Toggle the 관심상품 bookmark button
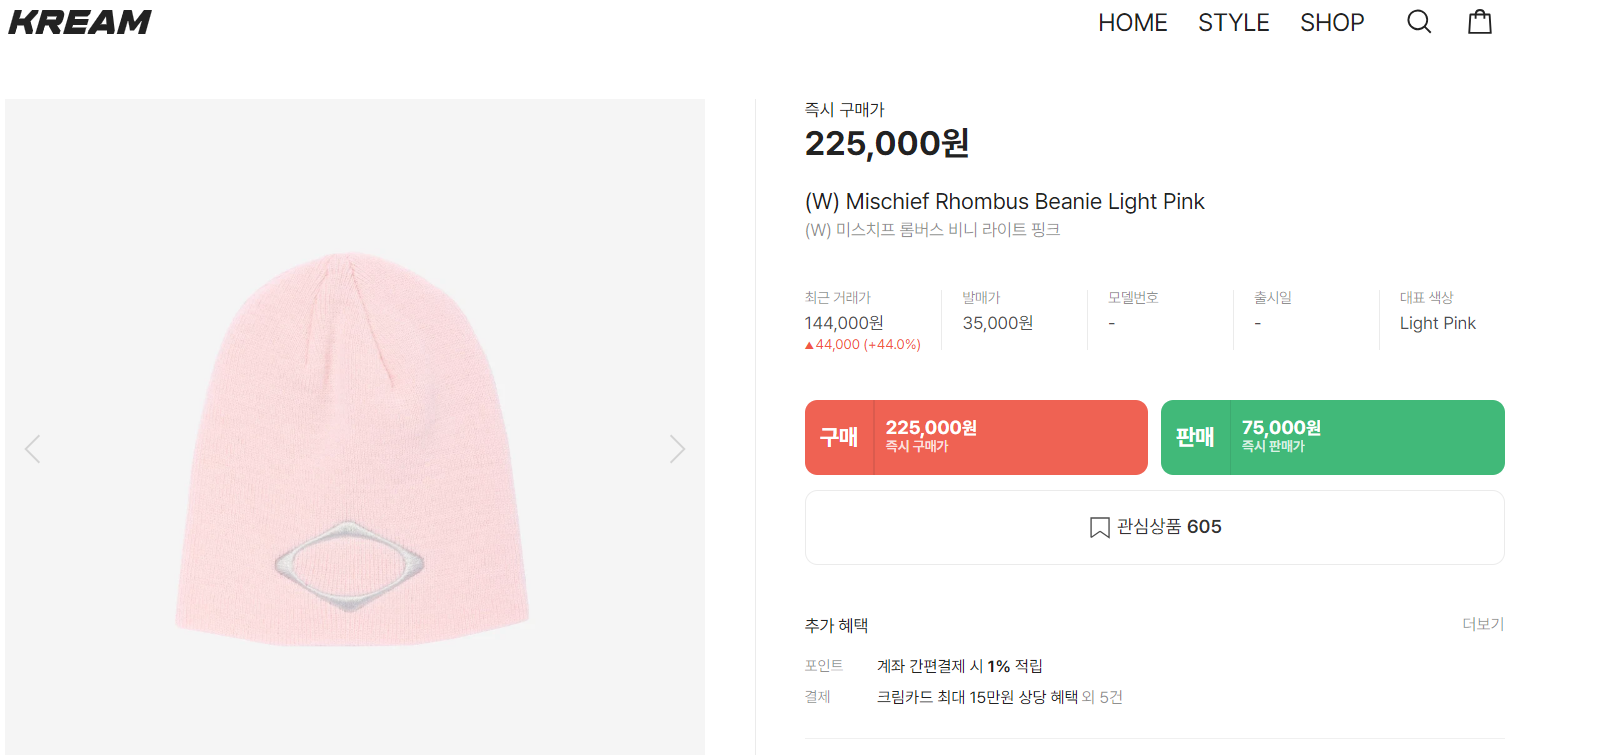1605x755 pixels. click(x=1155, y=527)
